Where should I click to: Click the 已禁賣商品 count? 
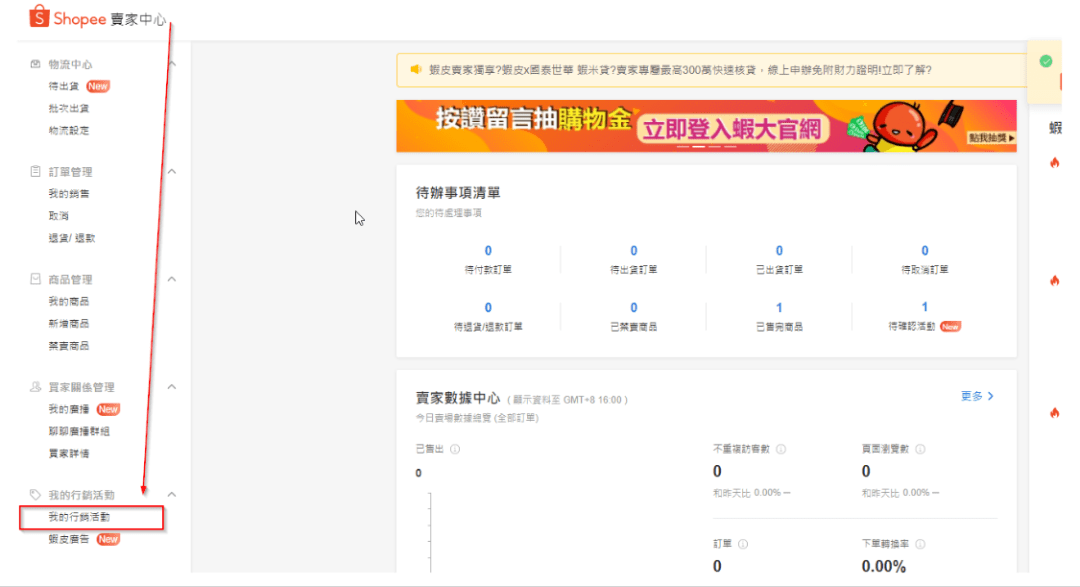pyautogui.click(x=634, y=308)
